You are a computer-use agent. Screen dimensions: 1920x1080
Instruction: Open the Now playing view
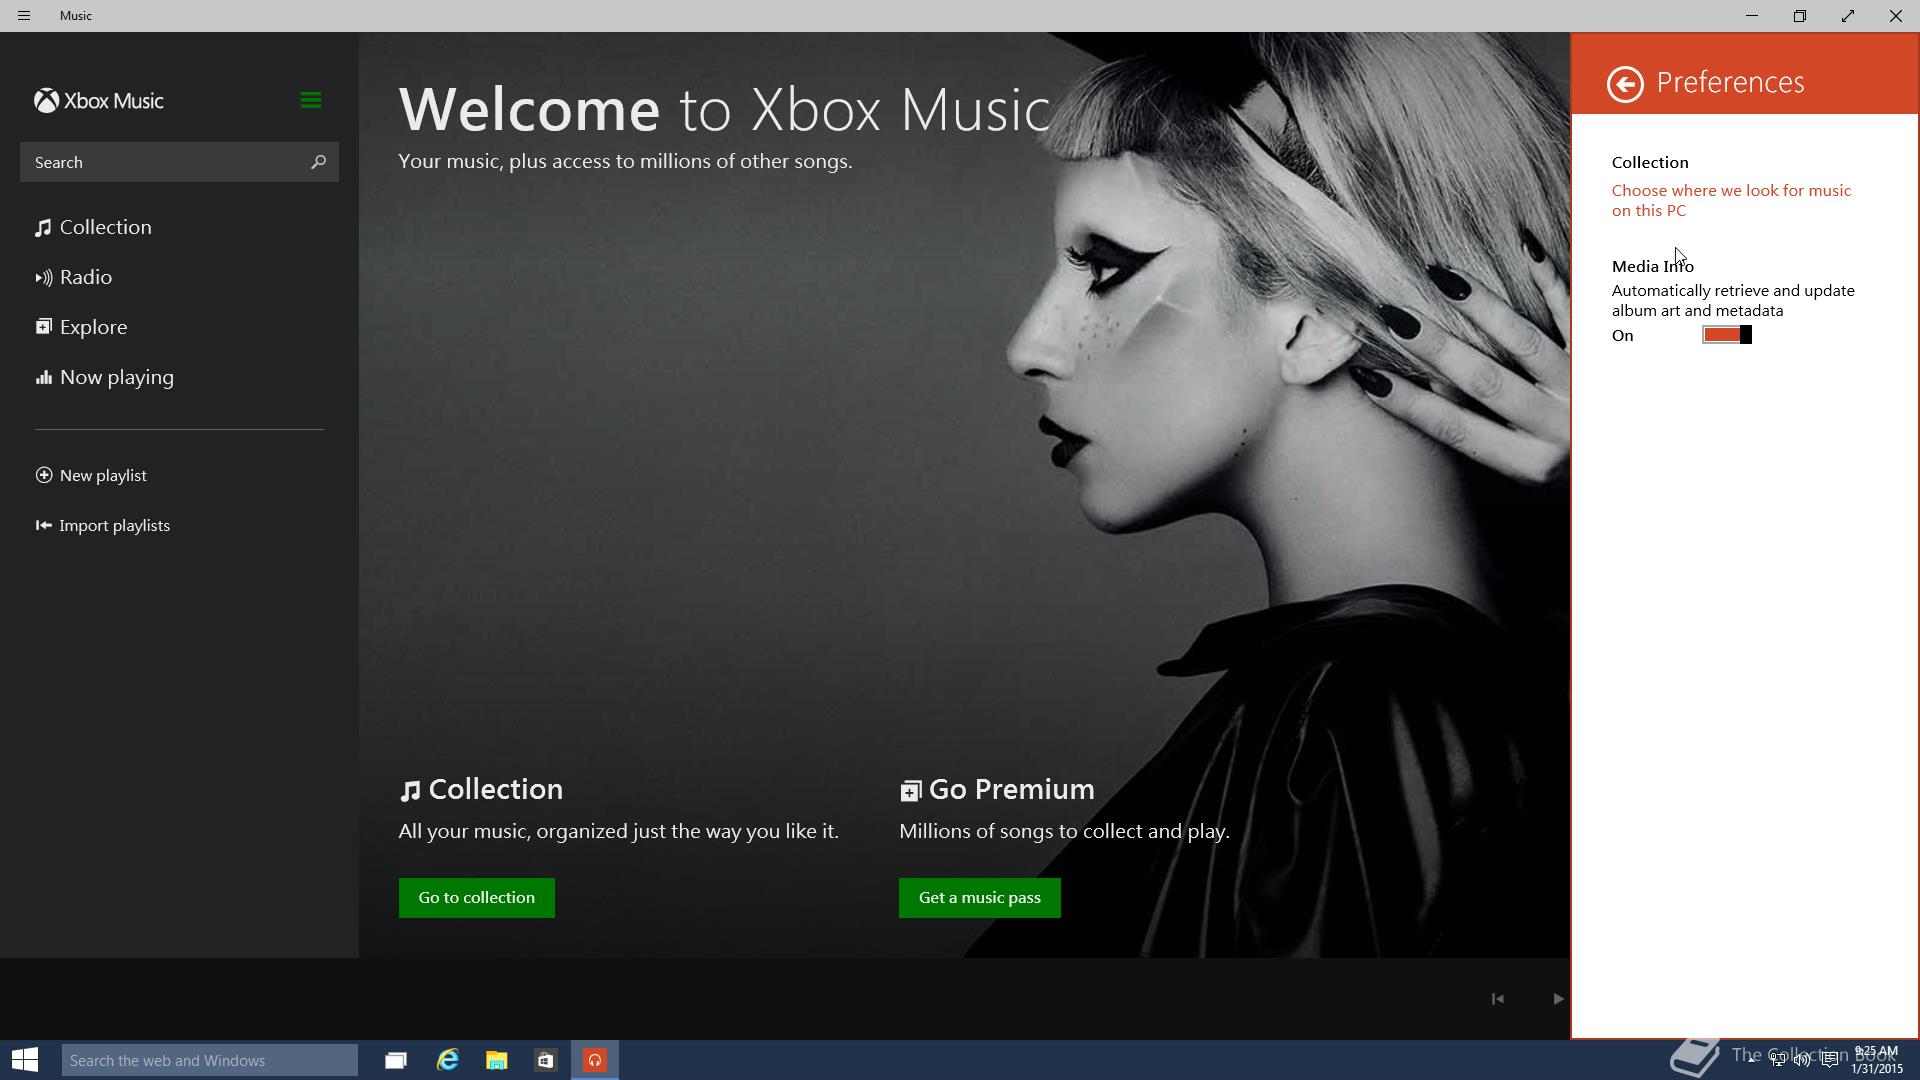tap(116, 377)
